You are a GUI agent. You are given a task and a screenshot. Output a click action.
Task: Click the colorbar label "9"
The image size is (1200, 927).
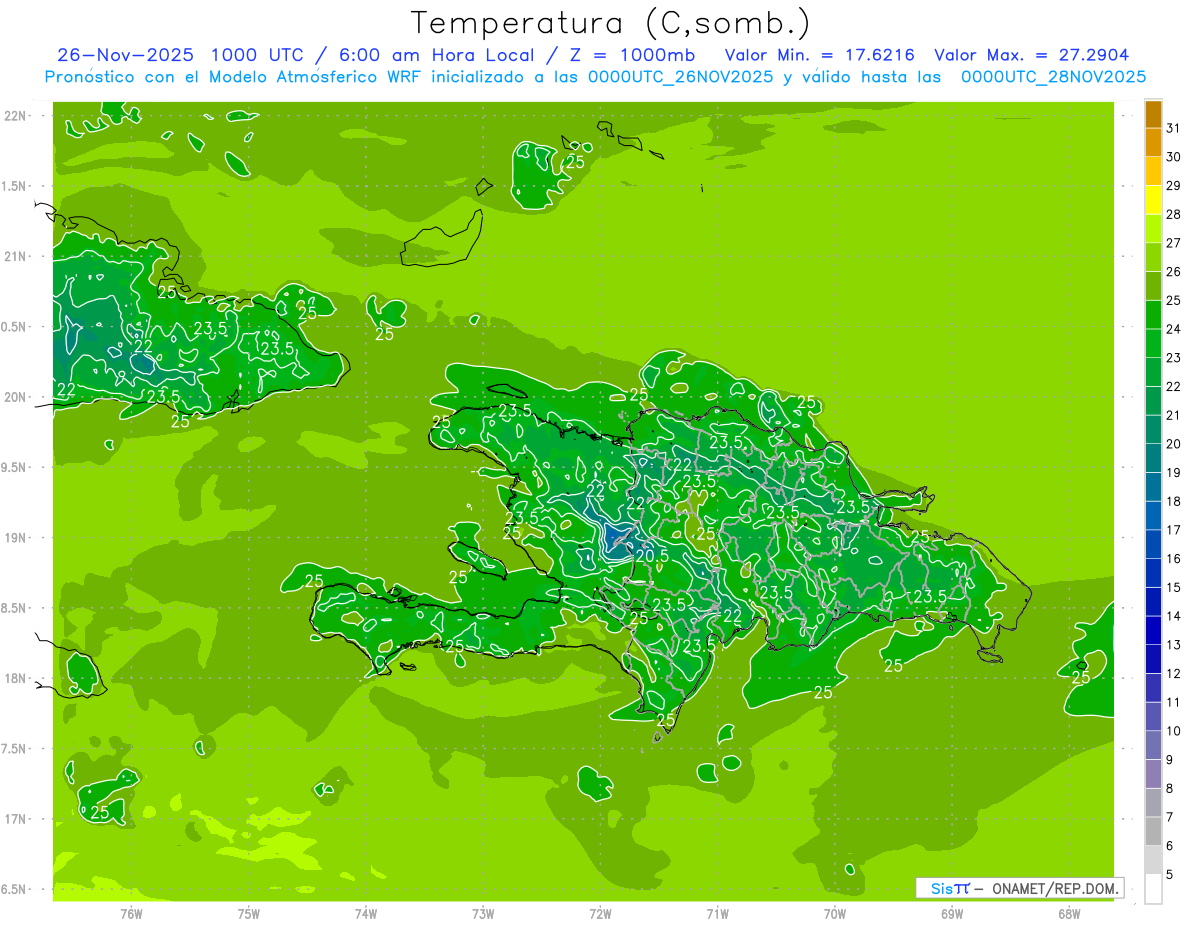tap(1170, 760)
